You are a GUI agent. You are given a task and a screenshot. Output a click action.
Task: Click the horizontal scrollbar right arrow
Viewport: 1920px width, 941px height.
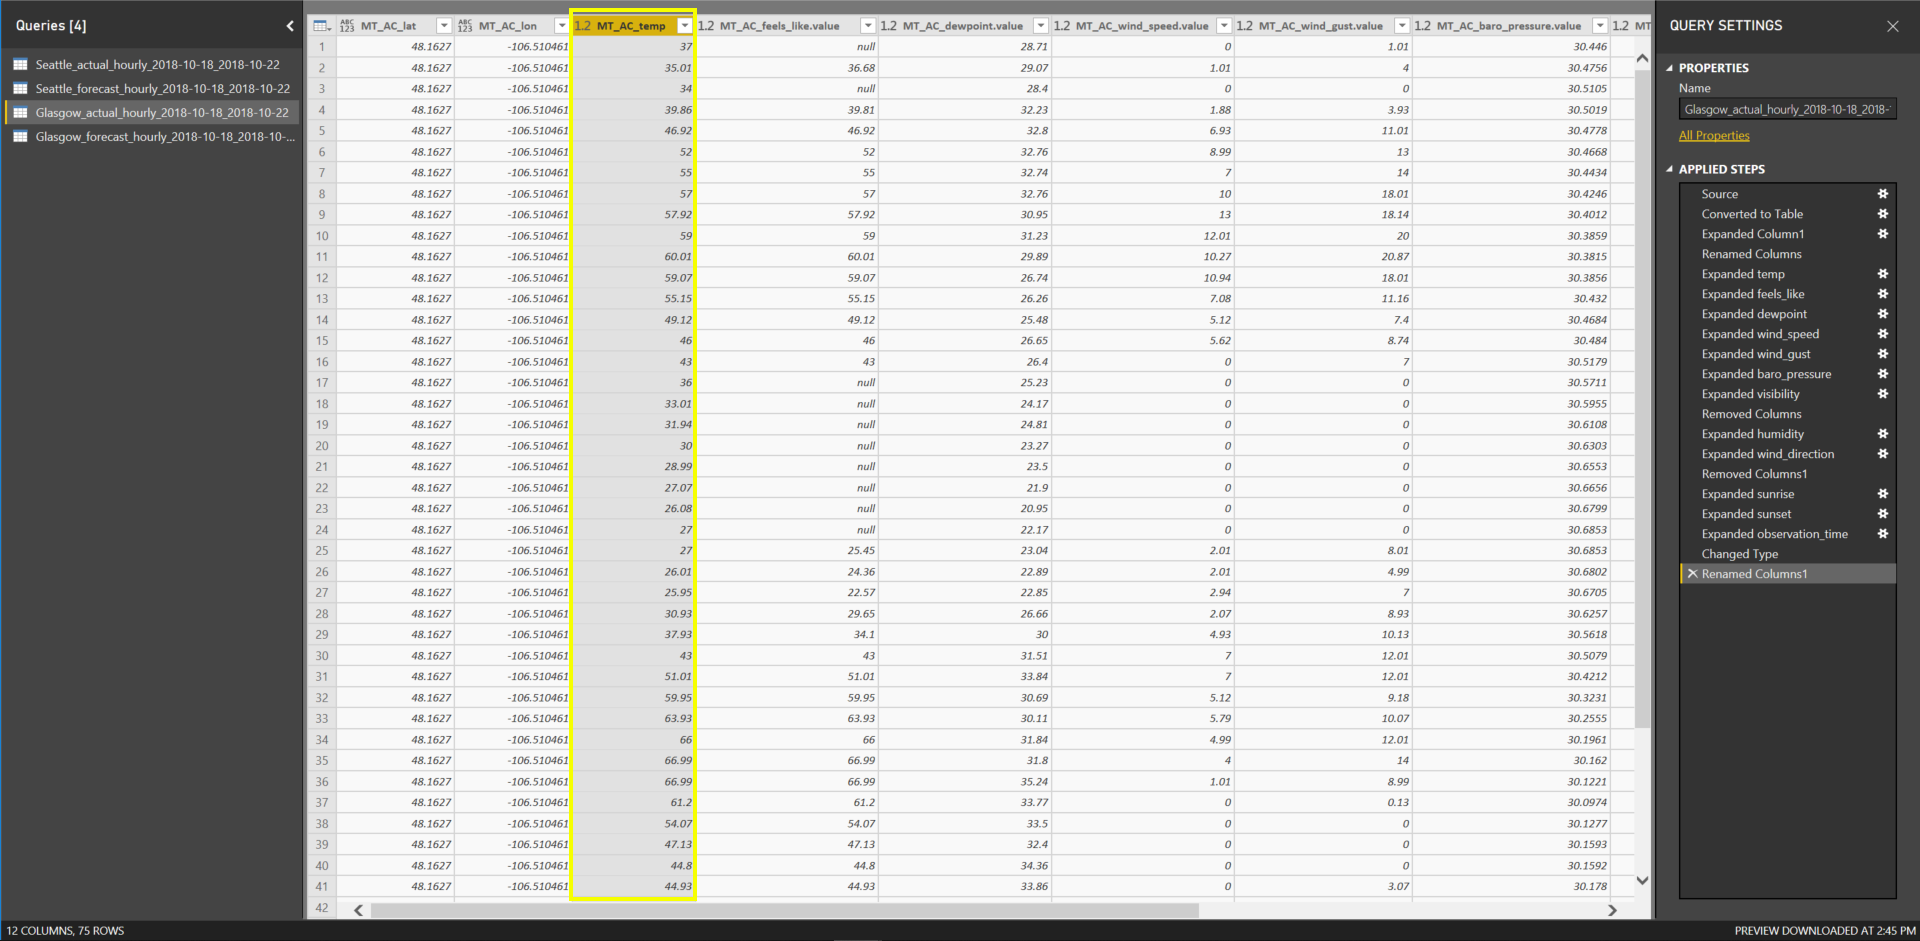tap(1611, 910)
